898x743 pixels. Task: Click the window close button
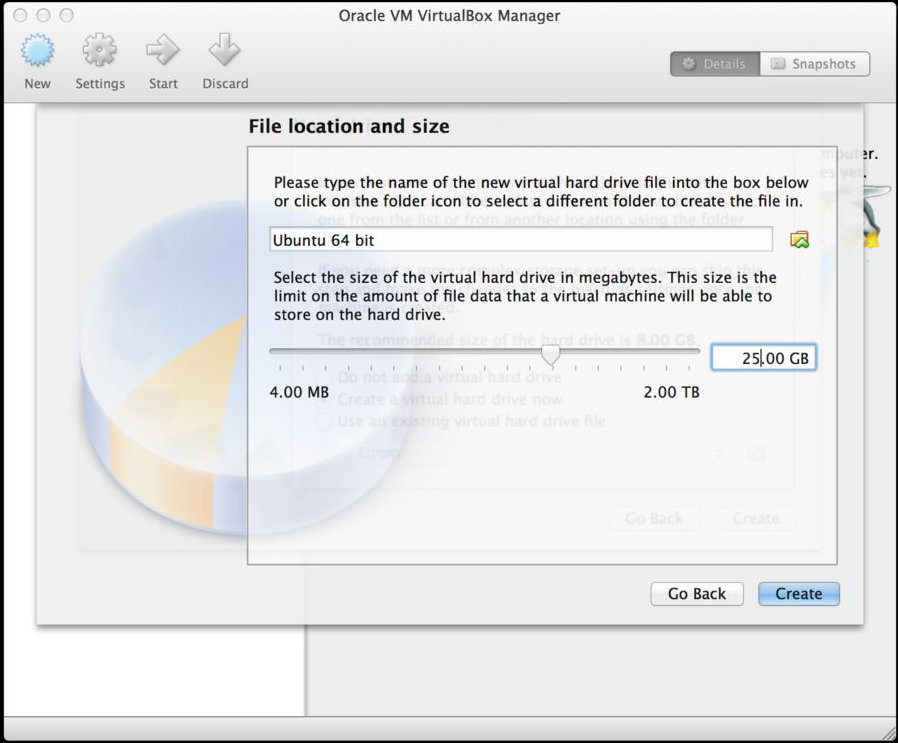point(21,15)
